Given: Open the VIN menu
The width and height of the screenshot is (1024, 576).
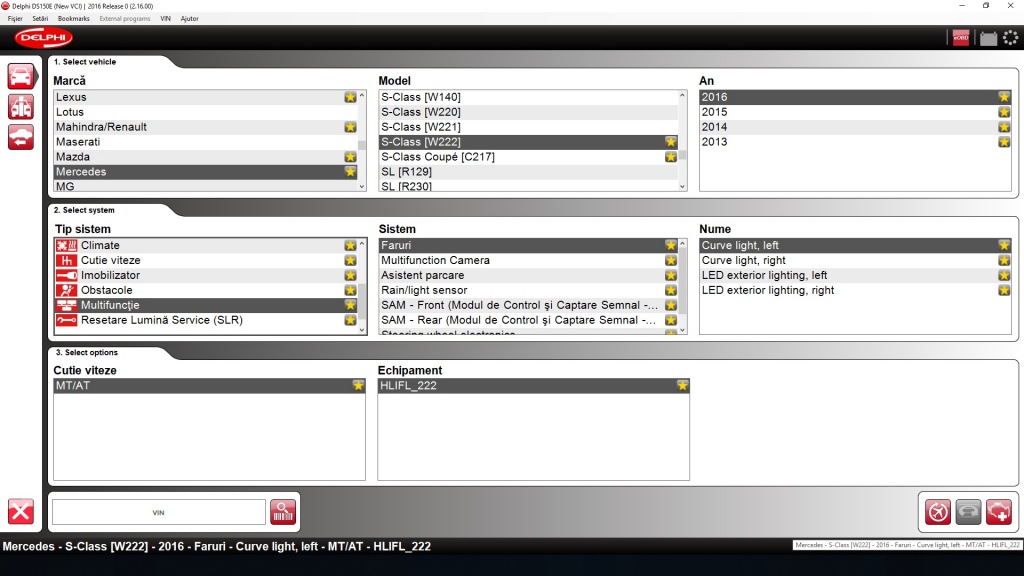Looking at the screenshot, I should pos(166,18).
